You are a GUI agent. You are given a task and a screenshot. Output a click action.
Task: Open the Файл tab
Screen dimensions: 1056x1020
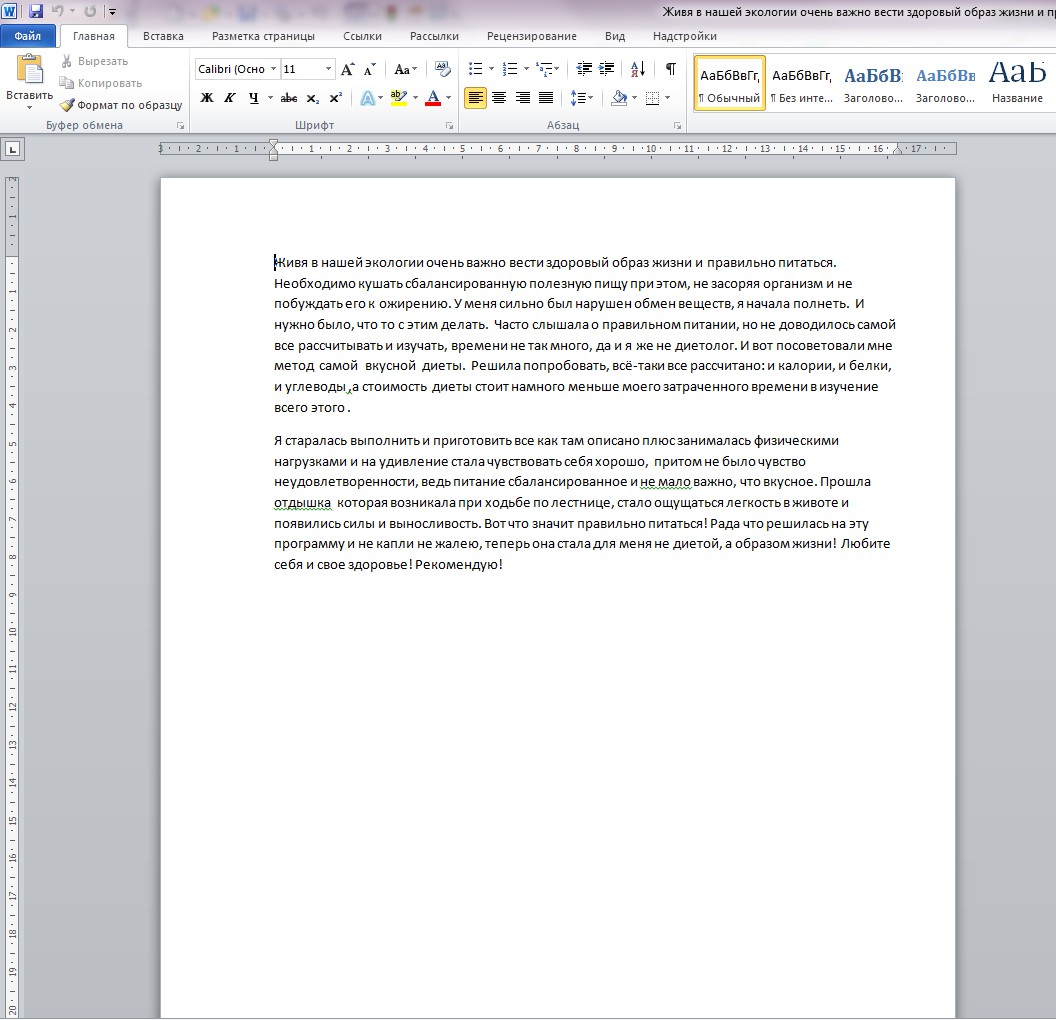(28, 36)
